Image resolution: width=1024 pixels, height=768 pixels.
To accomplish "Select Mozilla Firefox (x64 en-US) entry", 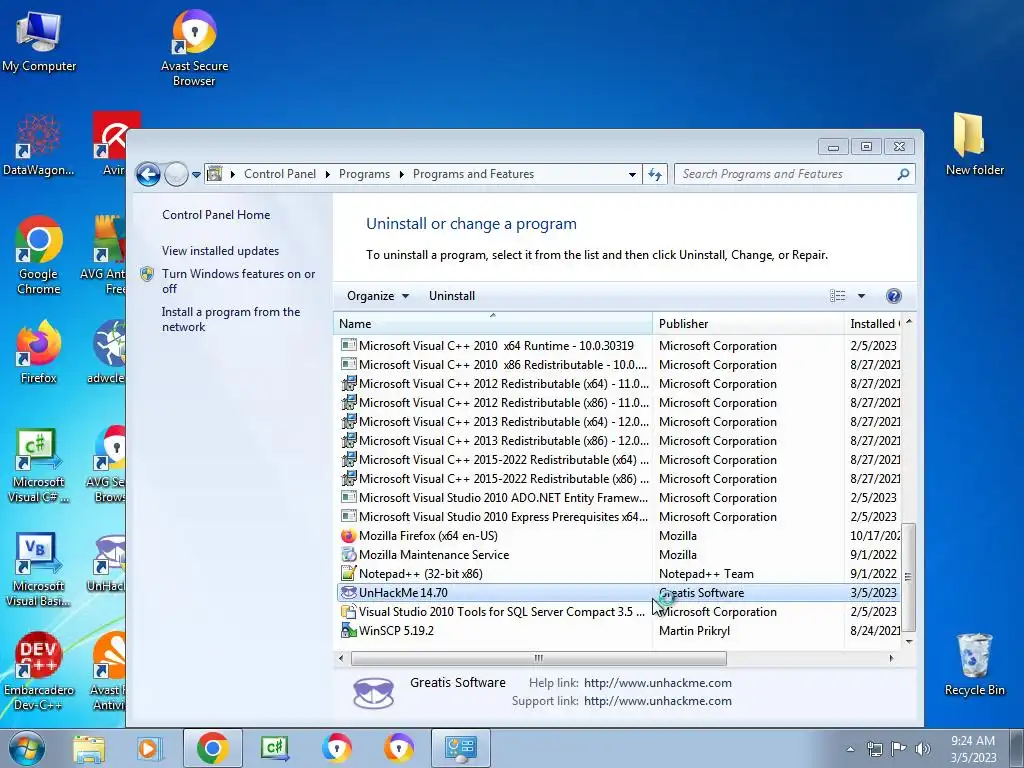I will click(x=618, y=536).
